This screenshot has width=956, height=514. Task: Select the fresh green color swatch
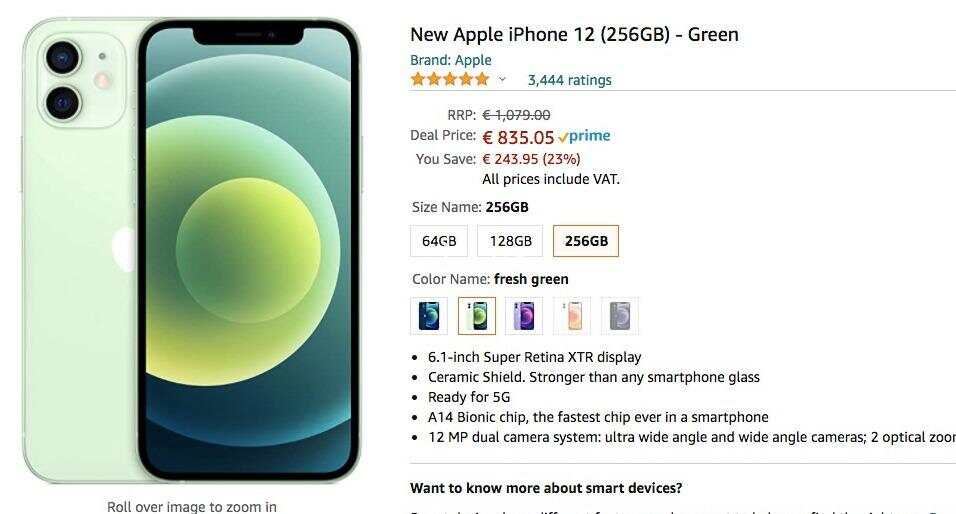pos(477,316)
